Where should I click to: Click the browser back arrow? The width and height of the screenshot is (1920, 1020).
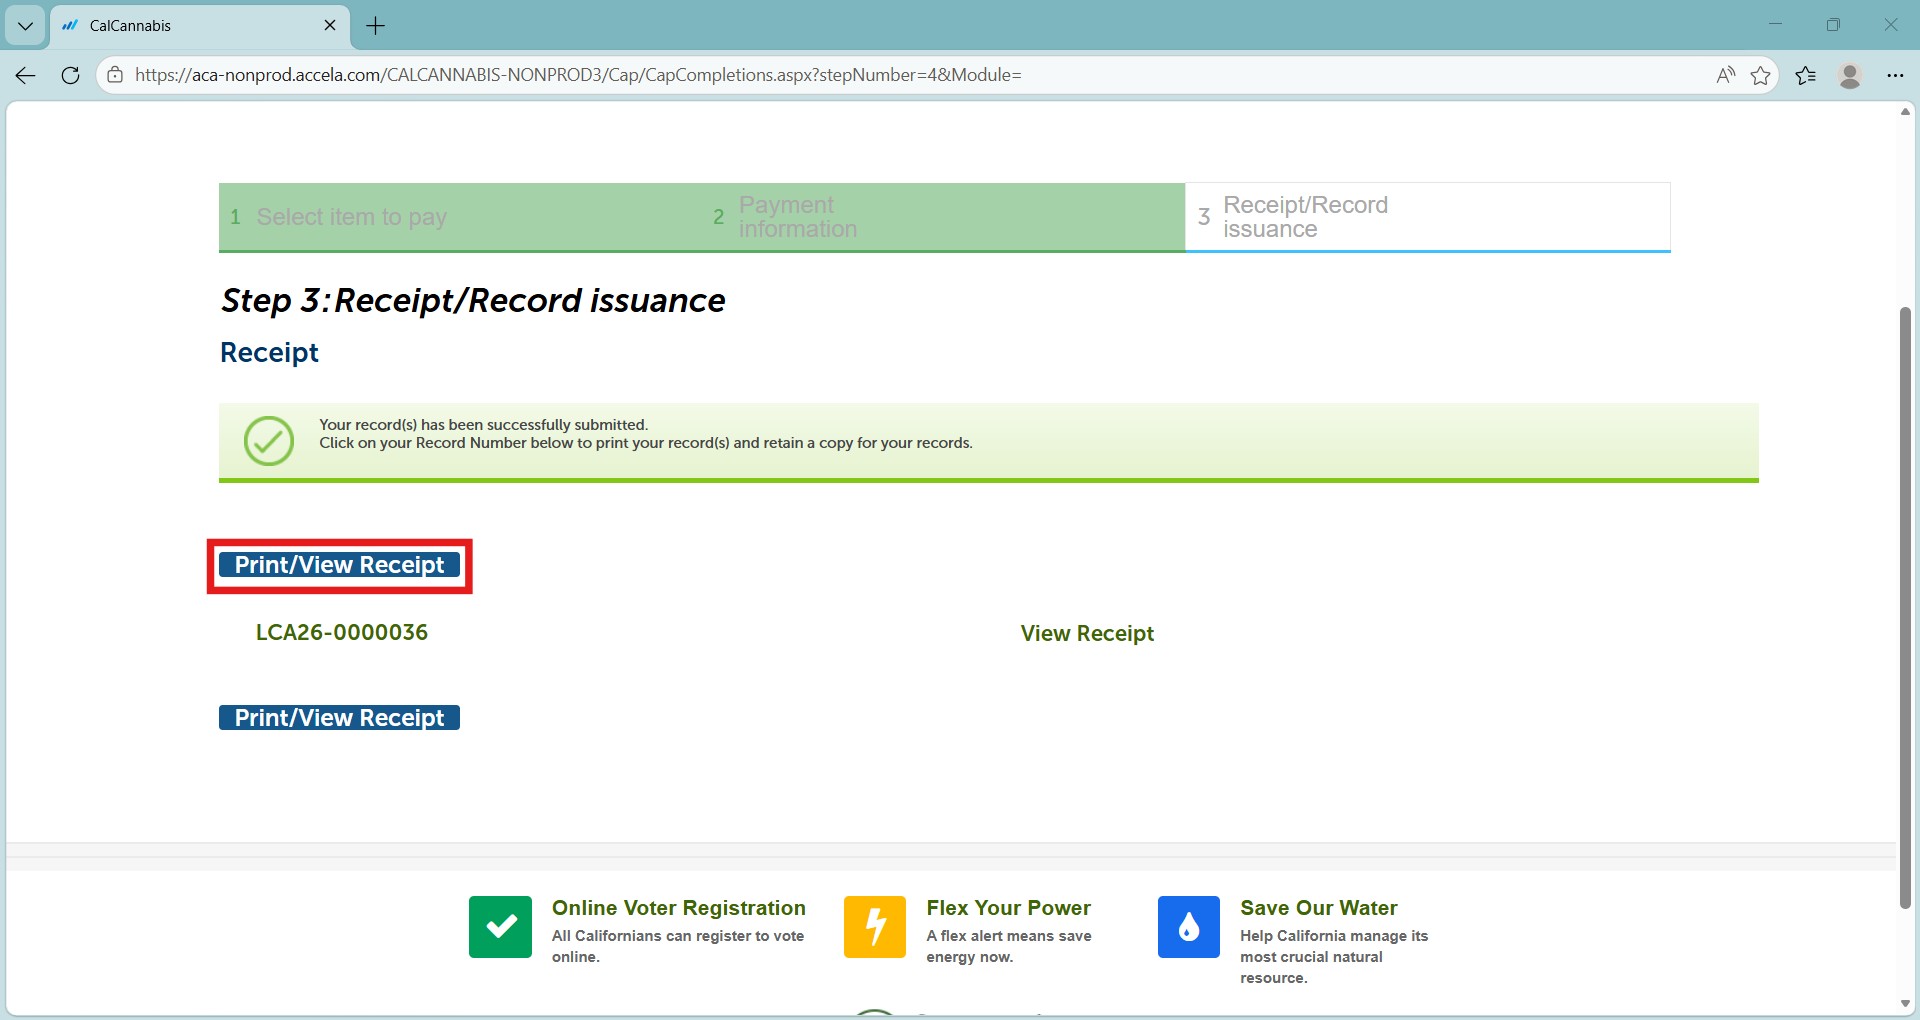[x=26, y=75]
